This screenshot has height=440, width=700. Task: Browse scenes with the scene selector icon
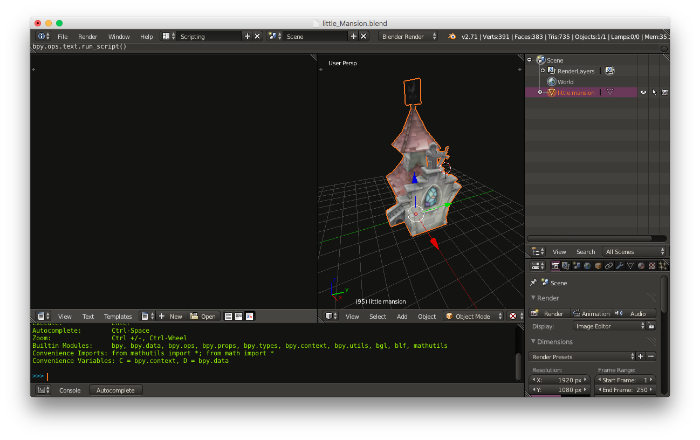pos(274,36)
